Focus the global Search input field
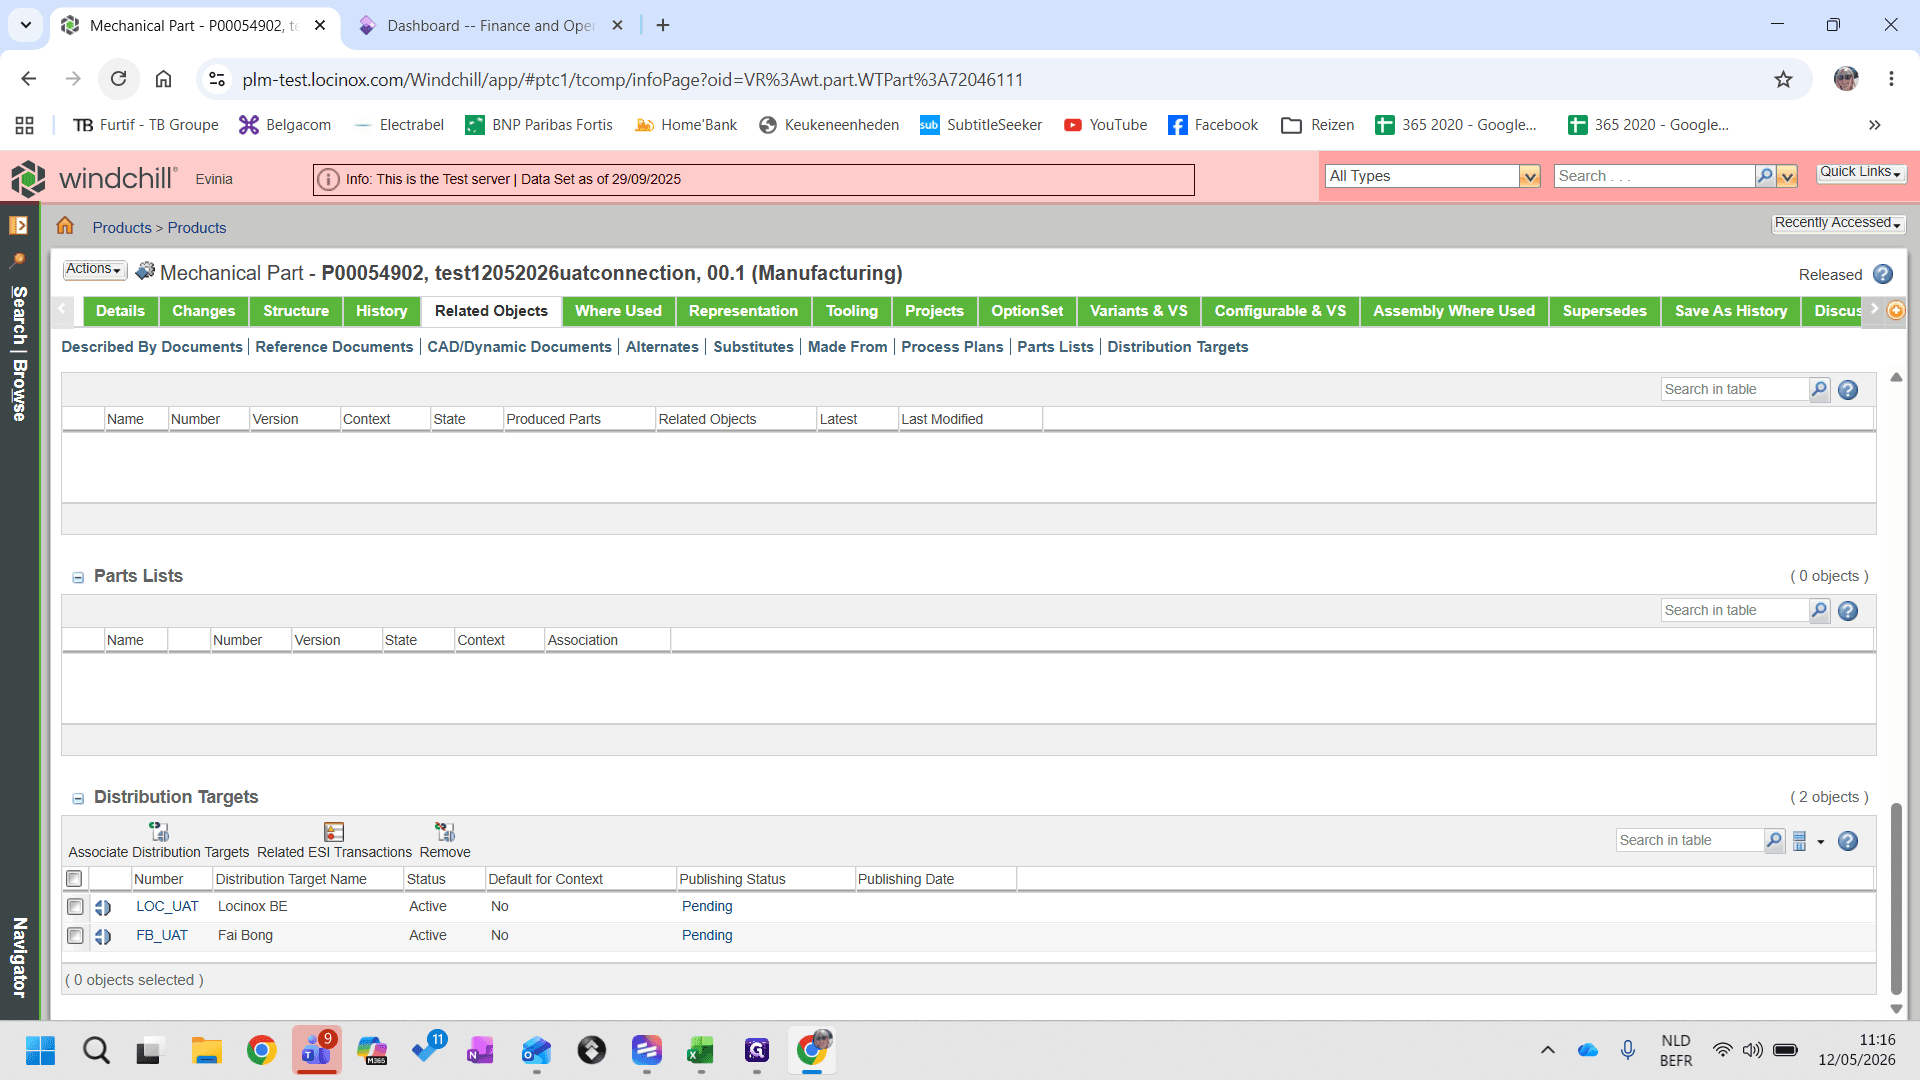This screenshot has width=1920, height=1080. click(1655, 176)
